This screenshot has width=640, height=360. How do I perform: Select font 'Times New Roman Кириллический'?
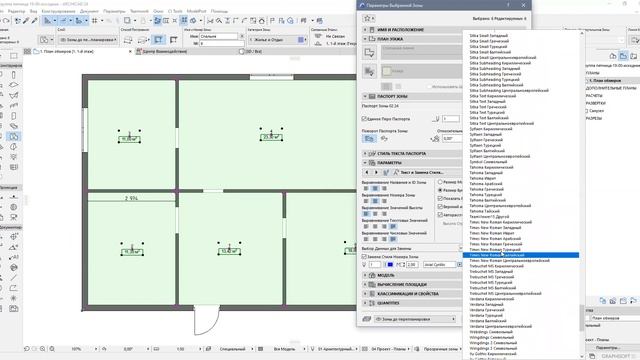point(501,222)
